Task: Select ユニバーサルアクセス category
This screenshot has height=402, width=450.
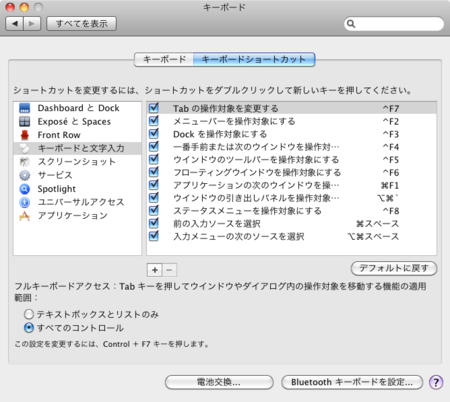Action: click(x=77, y=202)
